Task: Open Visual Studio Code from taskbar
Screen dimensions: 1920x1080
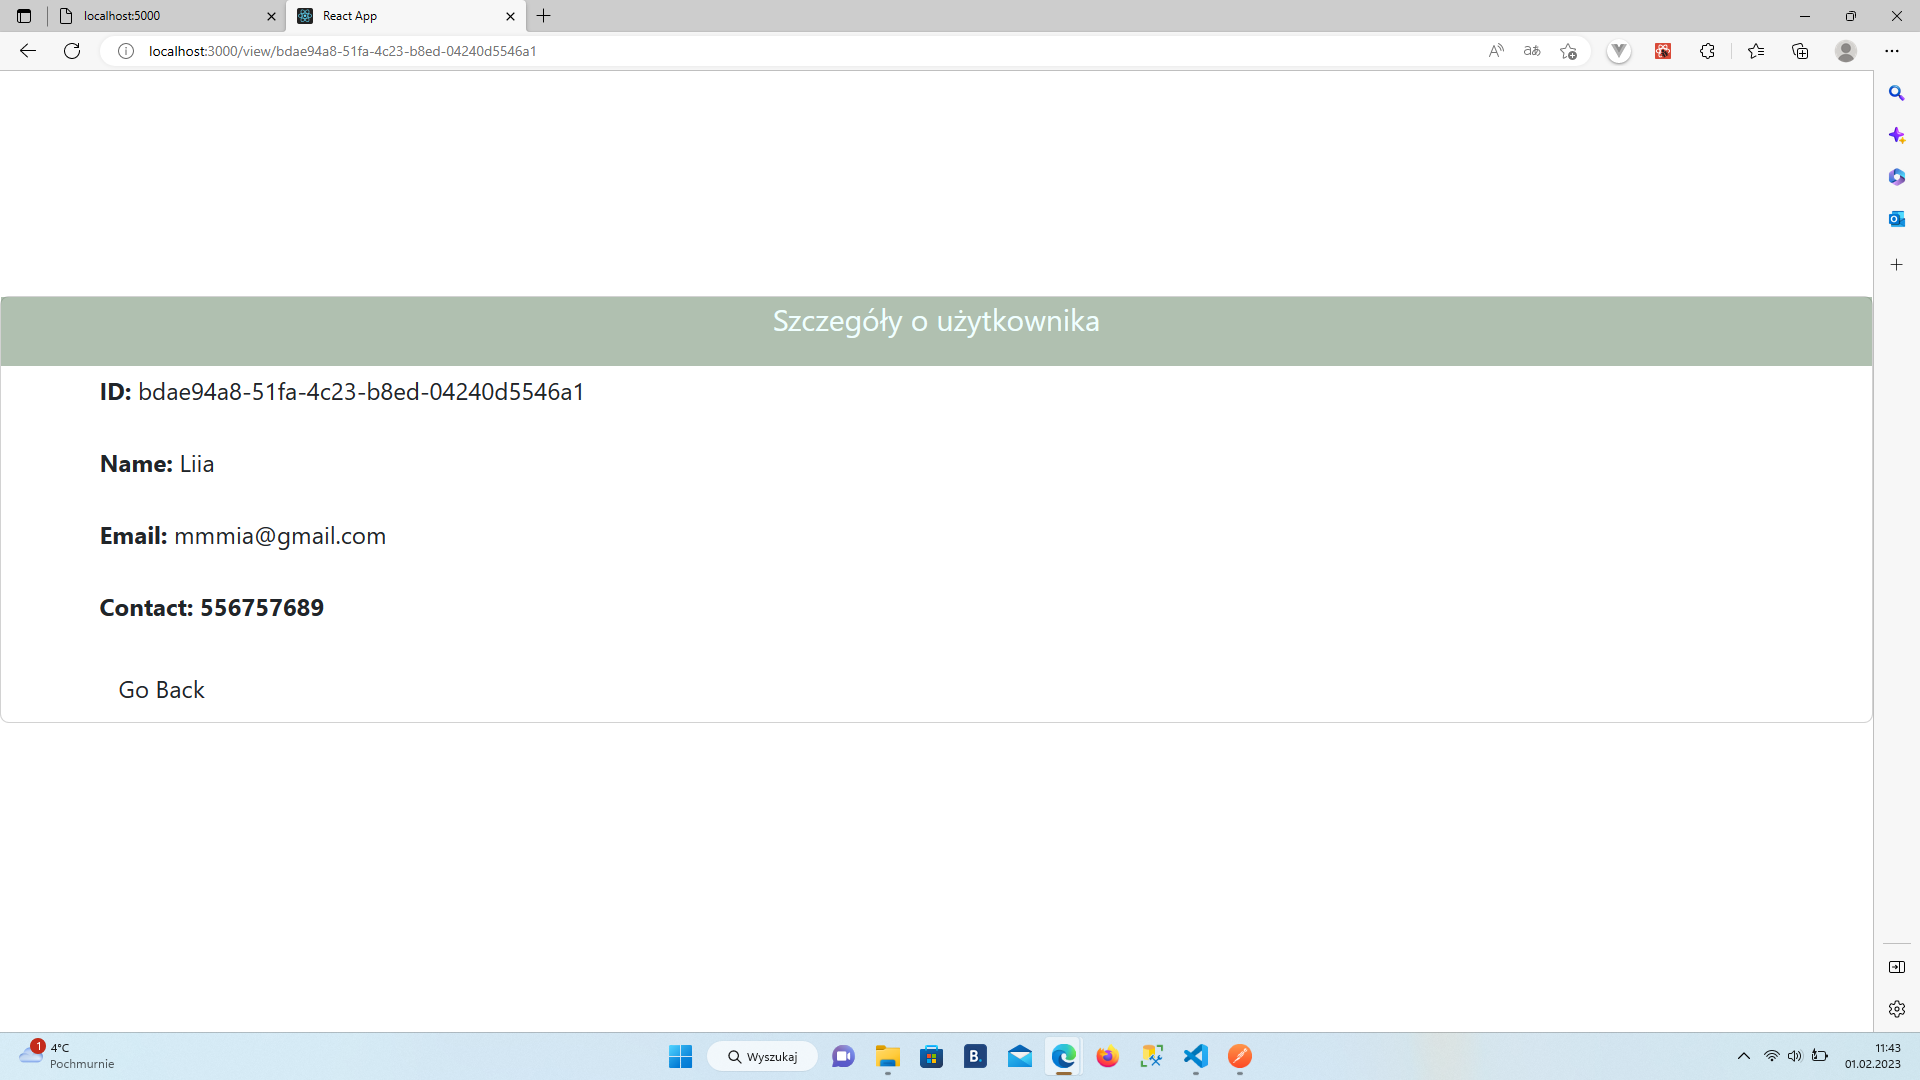Action: point(1196,1056)
